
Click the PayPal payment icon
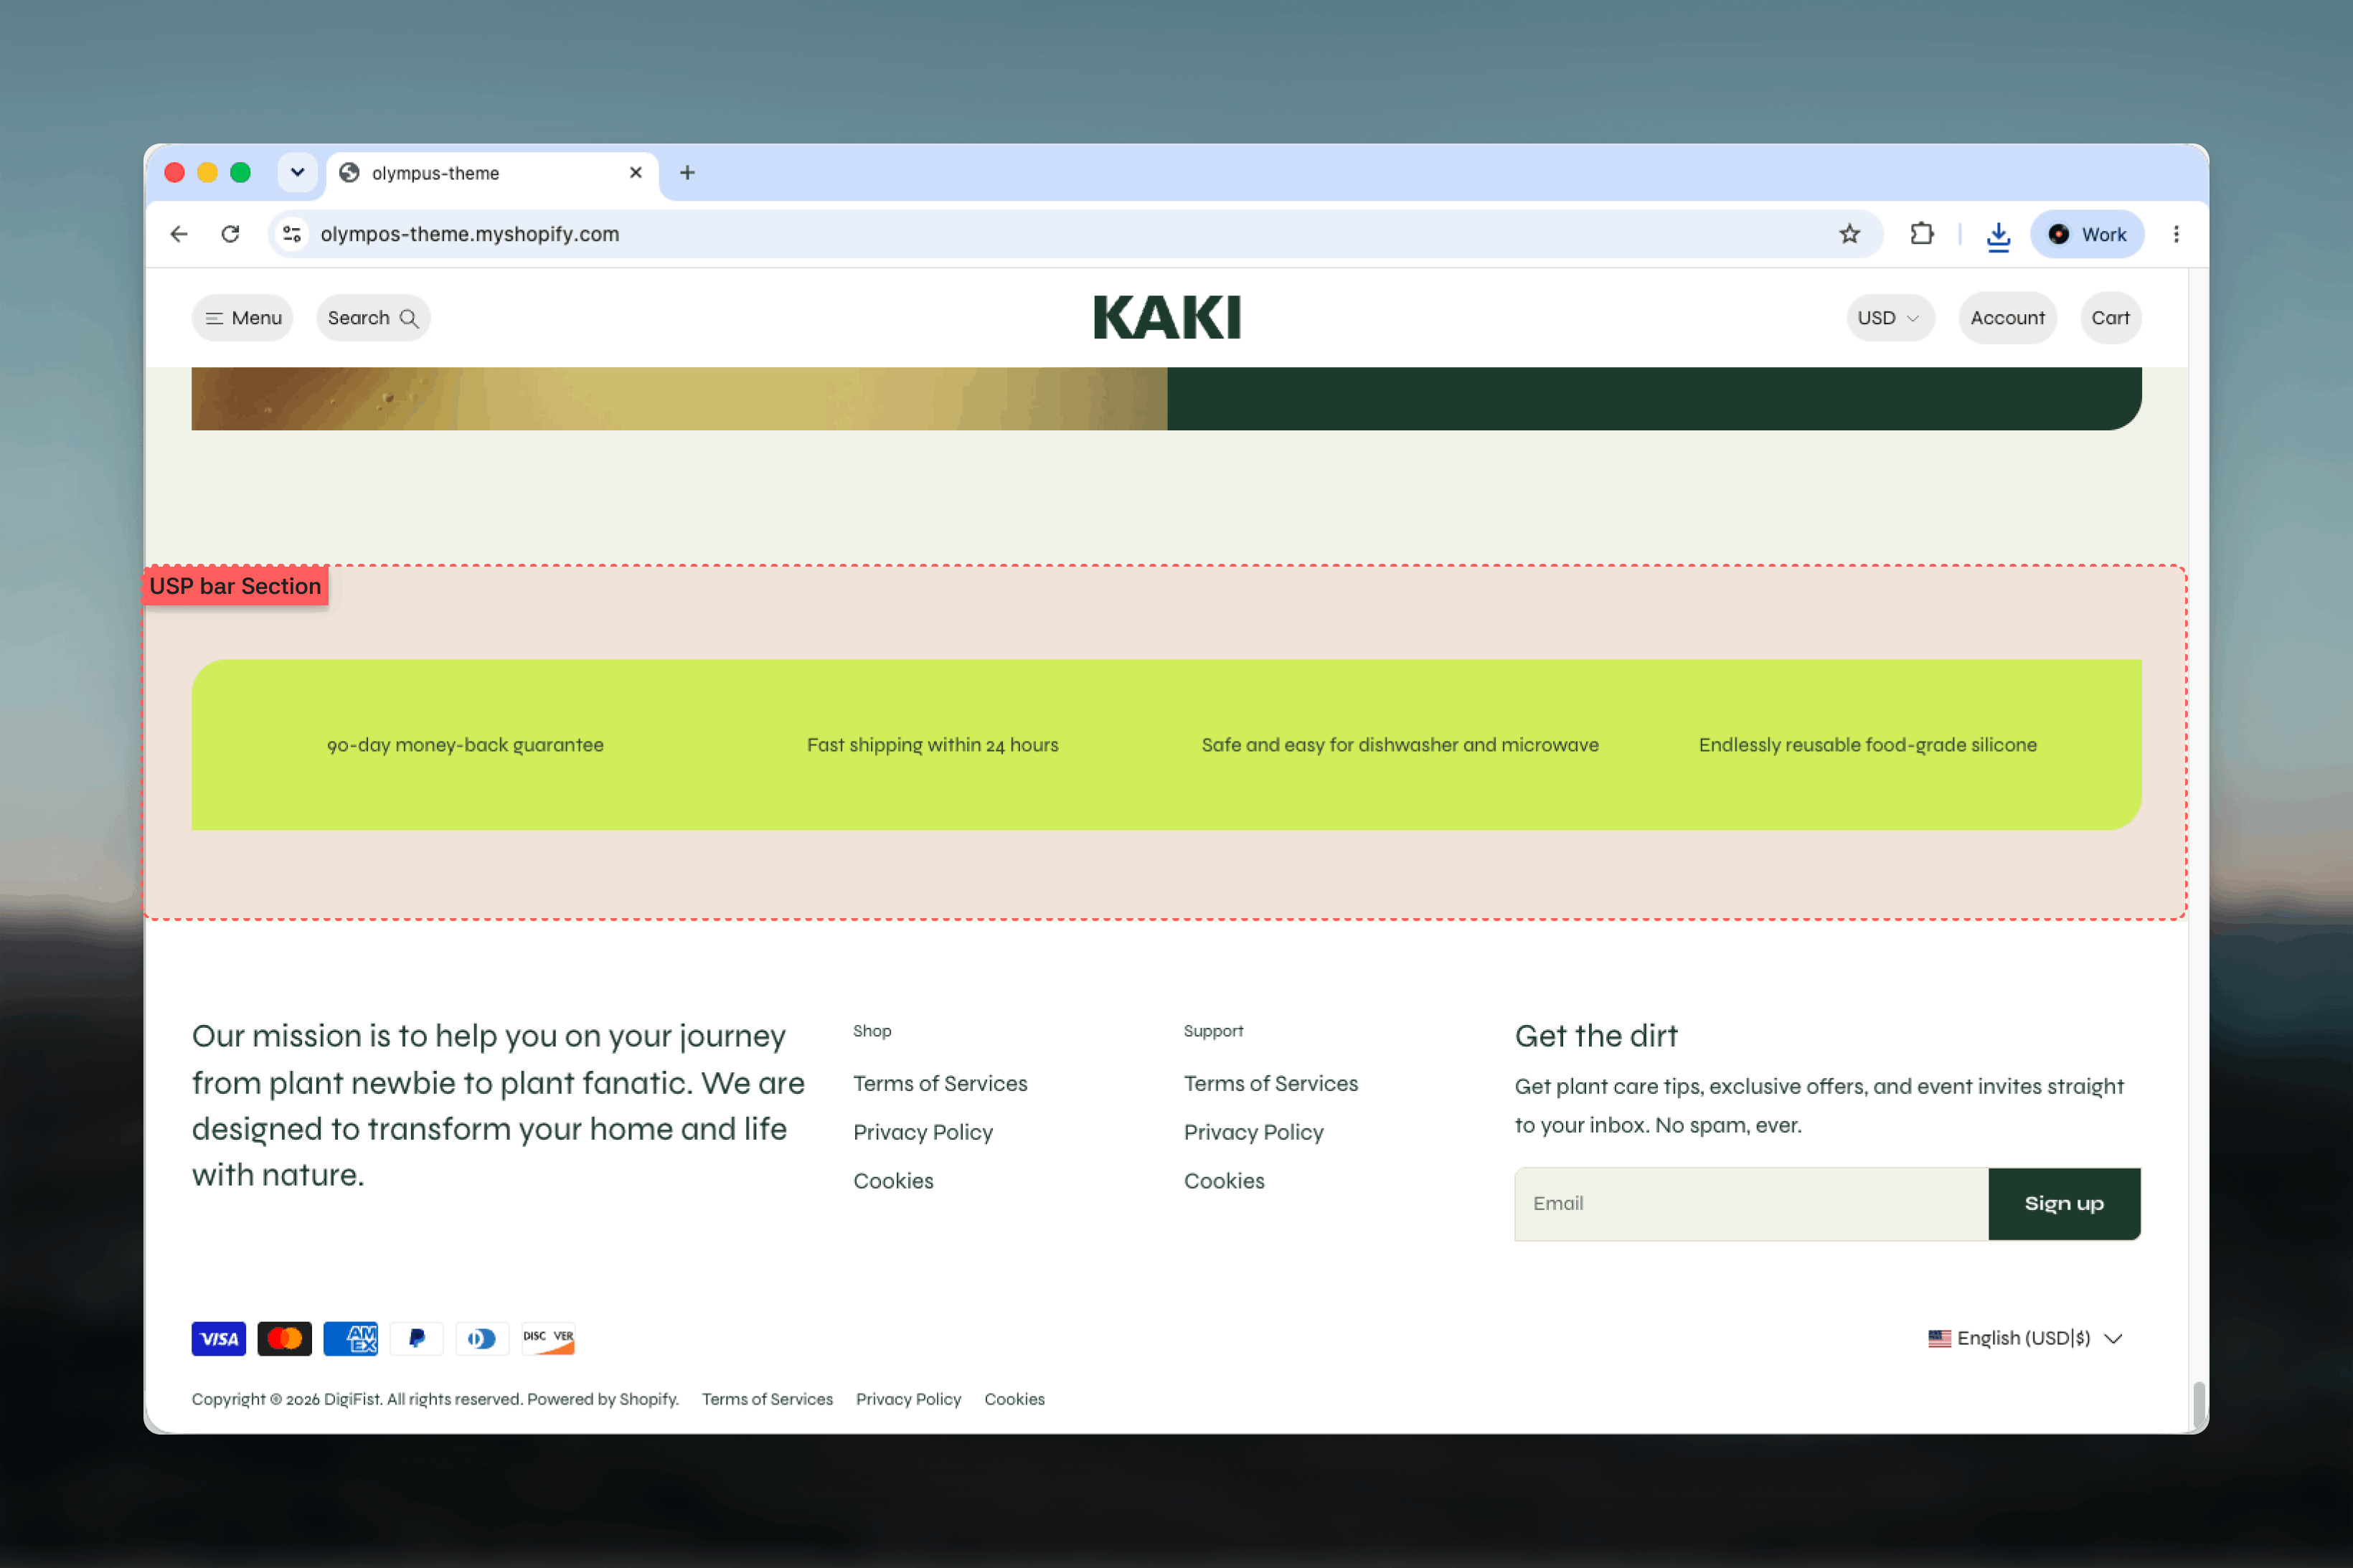tap(417, 1338)
